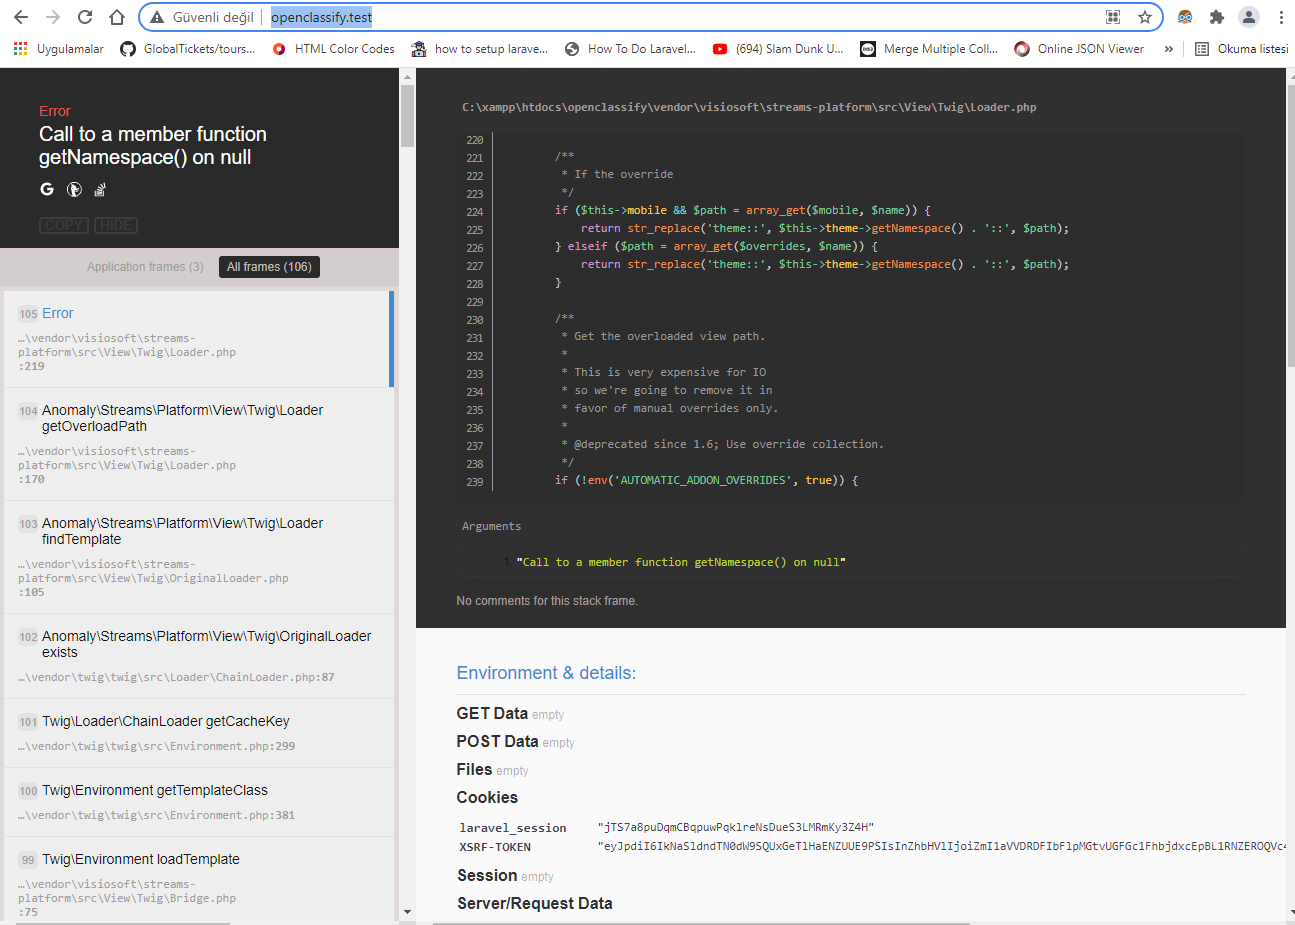Open the Slam Dunk YouTube bookmark

pyautogui.click(x=780, y=47)
